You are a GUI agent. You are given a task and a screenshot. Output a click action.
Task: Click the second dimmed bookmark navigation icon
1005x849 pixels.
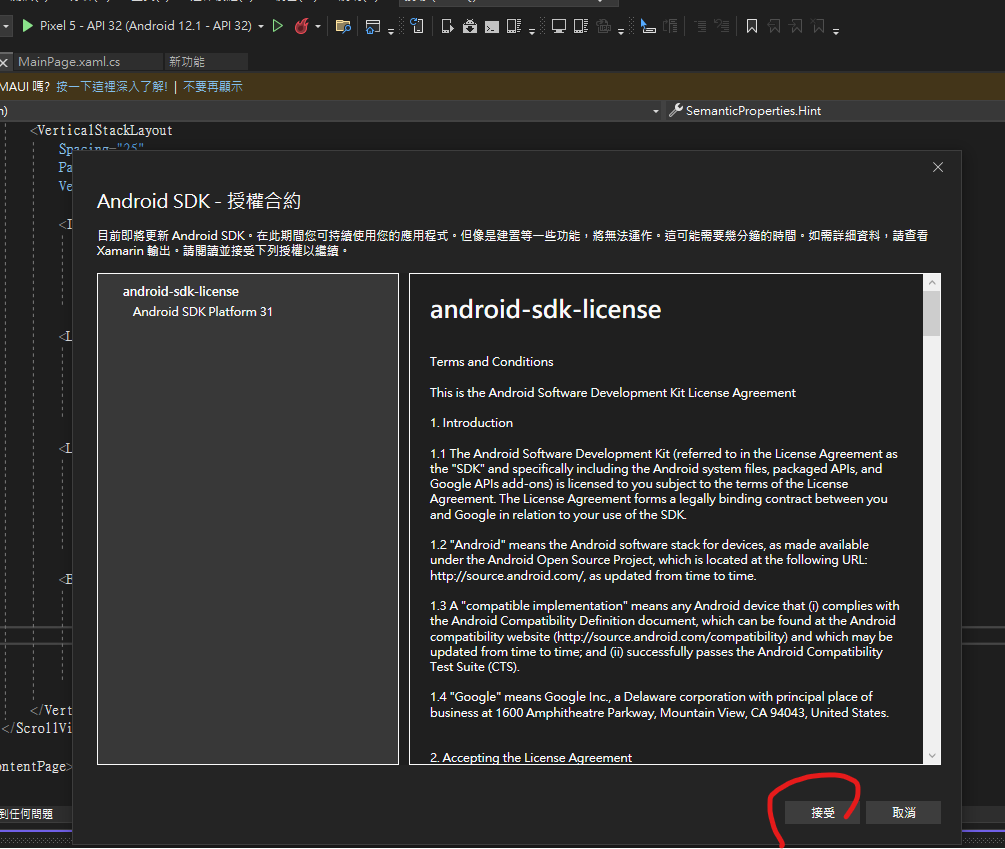(x=796, y=26)
